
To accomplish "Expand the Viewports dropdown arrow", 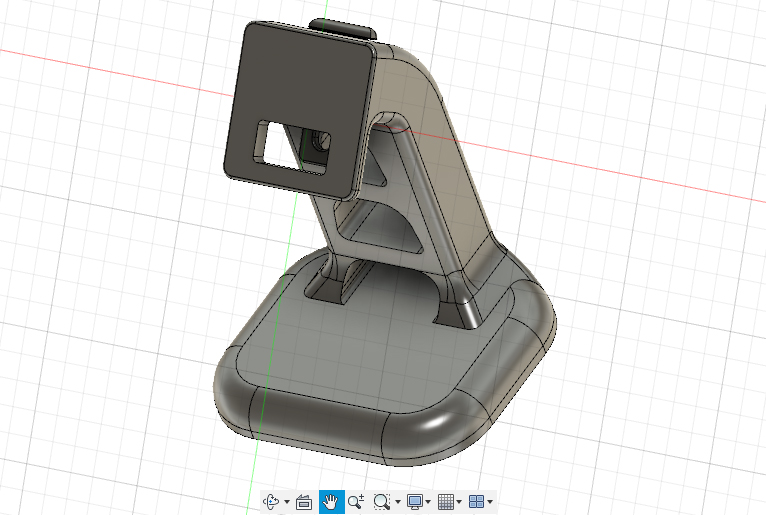I will tap(490, 502).
